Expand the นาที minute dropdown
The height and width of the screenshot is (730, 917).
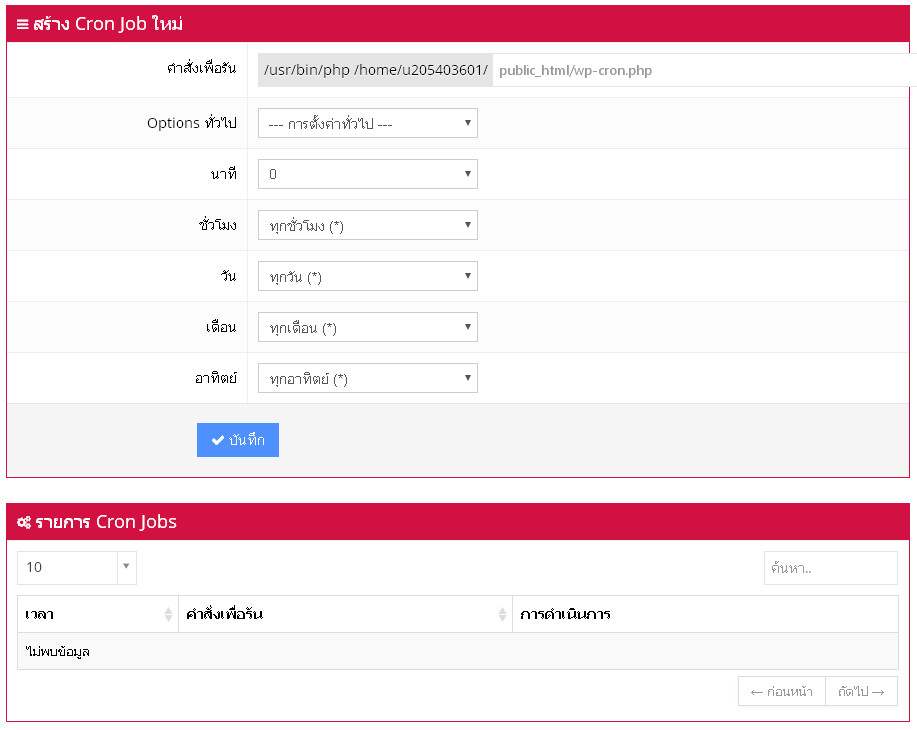coord(367,174)
